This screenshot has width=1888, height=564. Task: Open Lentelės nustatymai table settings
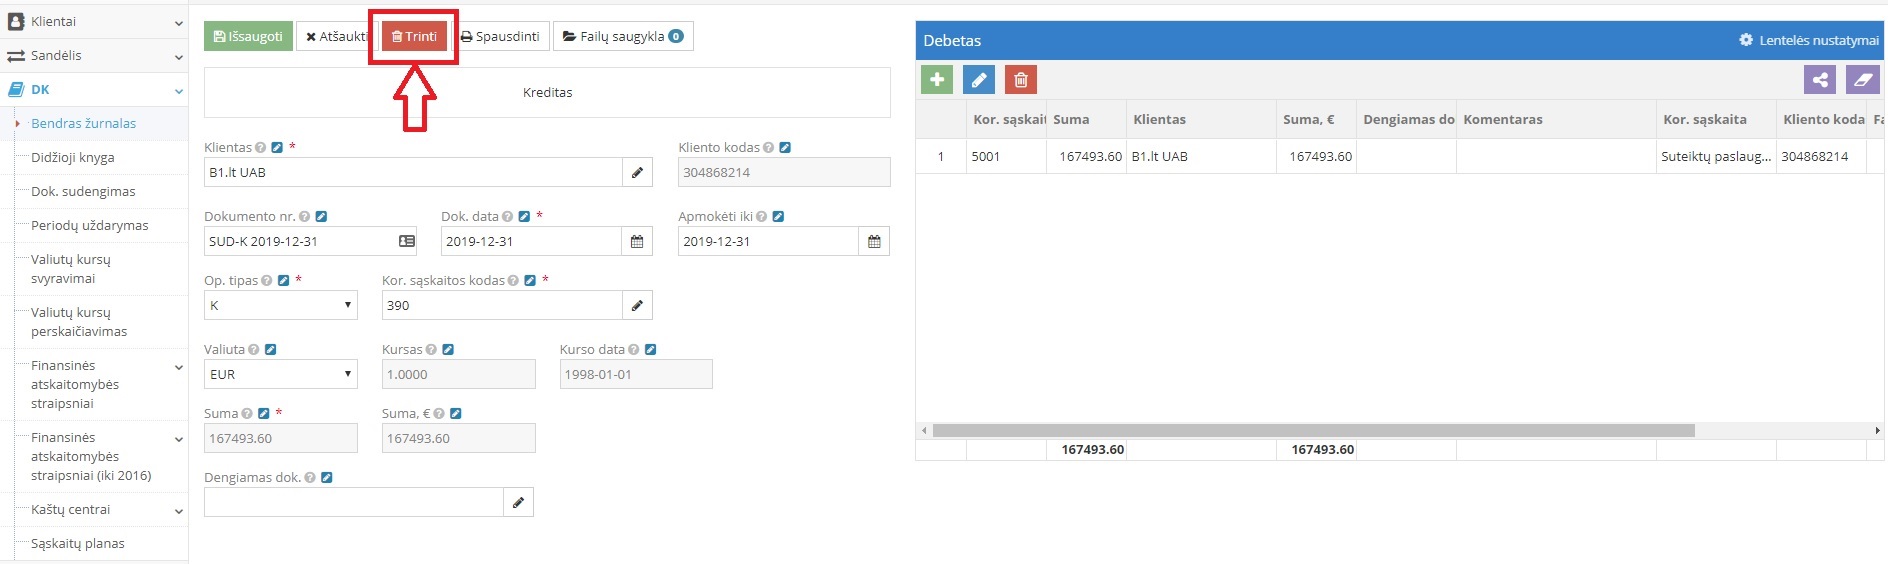click(x=1809, y=41)
